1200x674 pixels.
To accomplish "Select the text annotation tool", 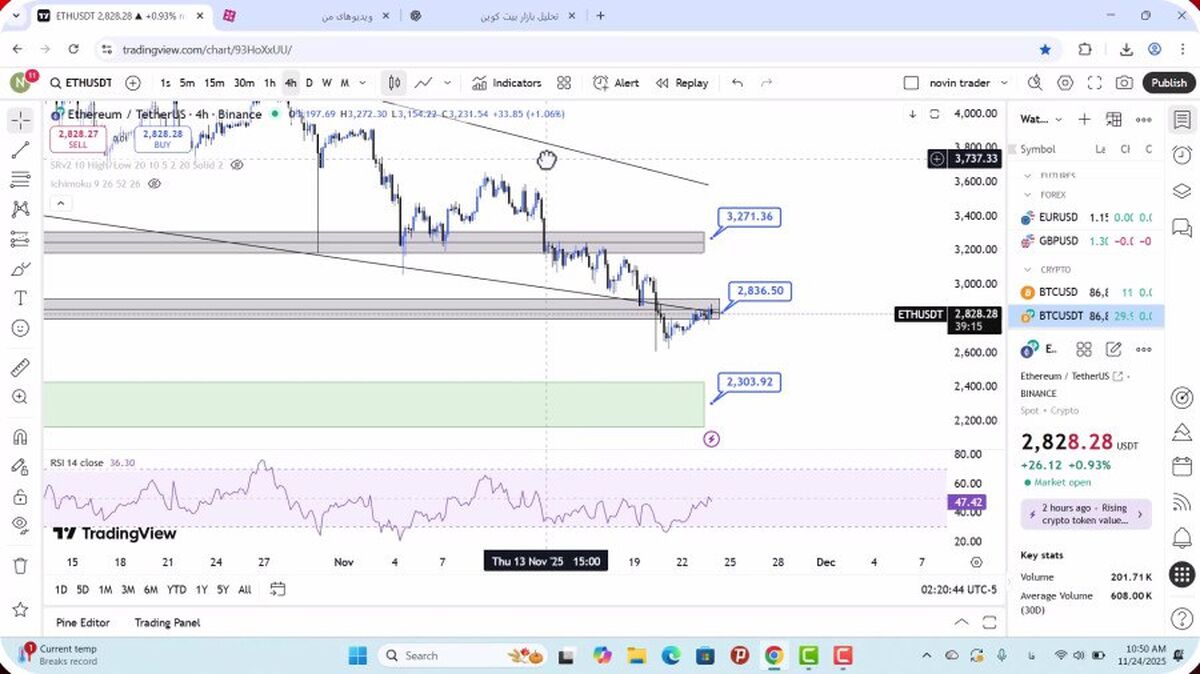I will pos(20,298).
